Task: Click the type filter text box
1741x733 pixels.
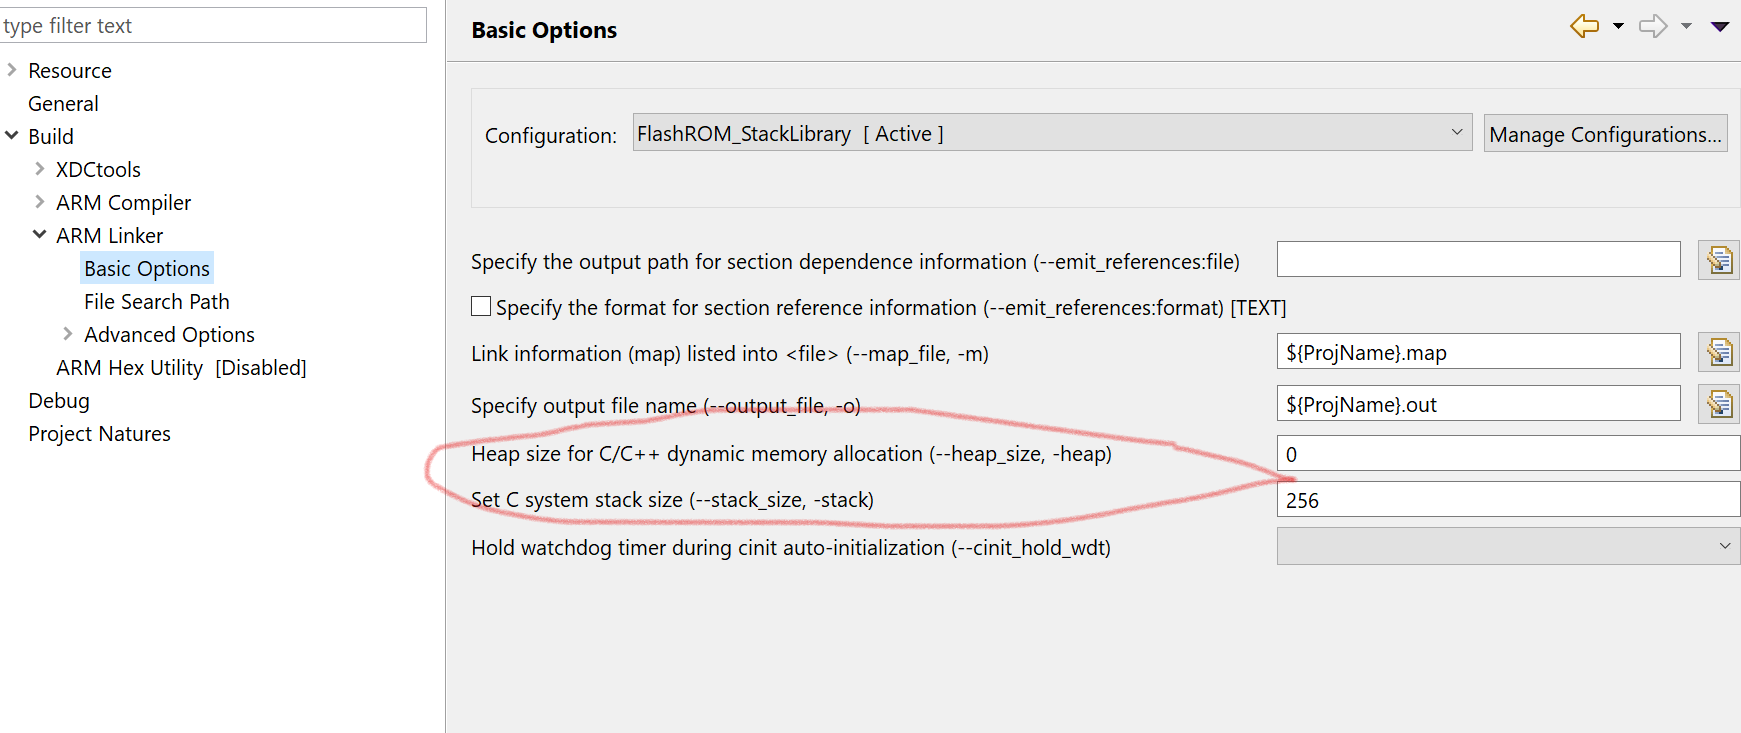Action: (213, 26)
